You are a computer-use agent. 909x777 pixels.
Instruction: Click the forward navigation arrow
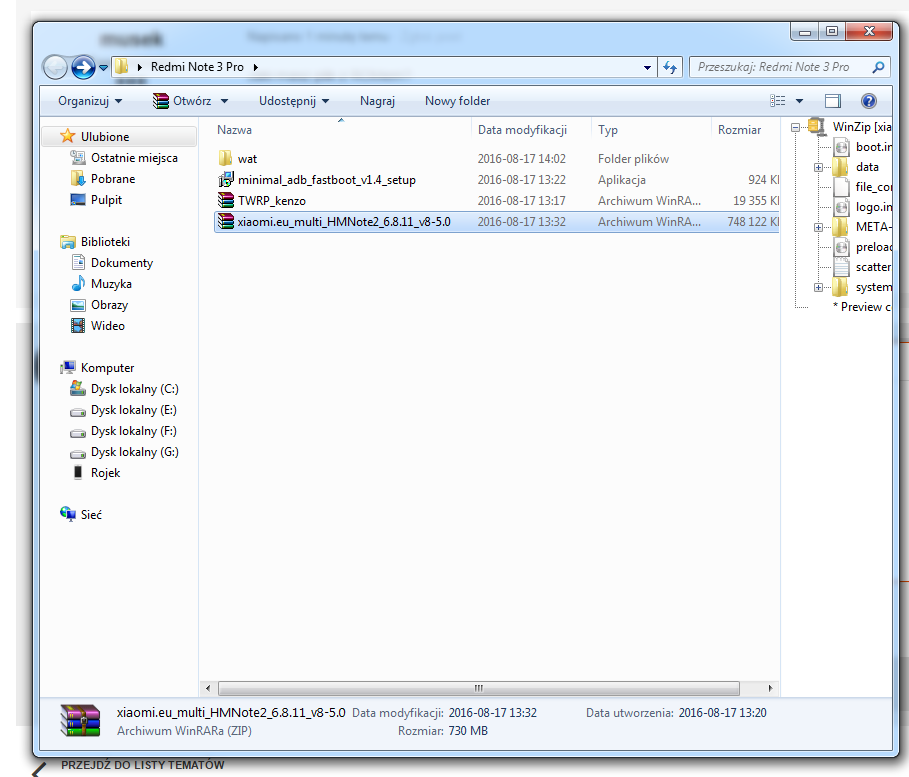84,67
